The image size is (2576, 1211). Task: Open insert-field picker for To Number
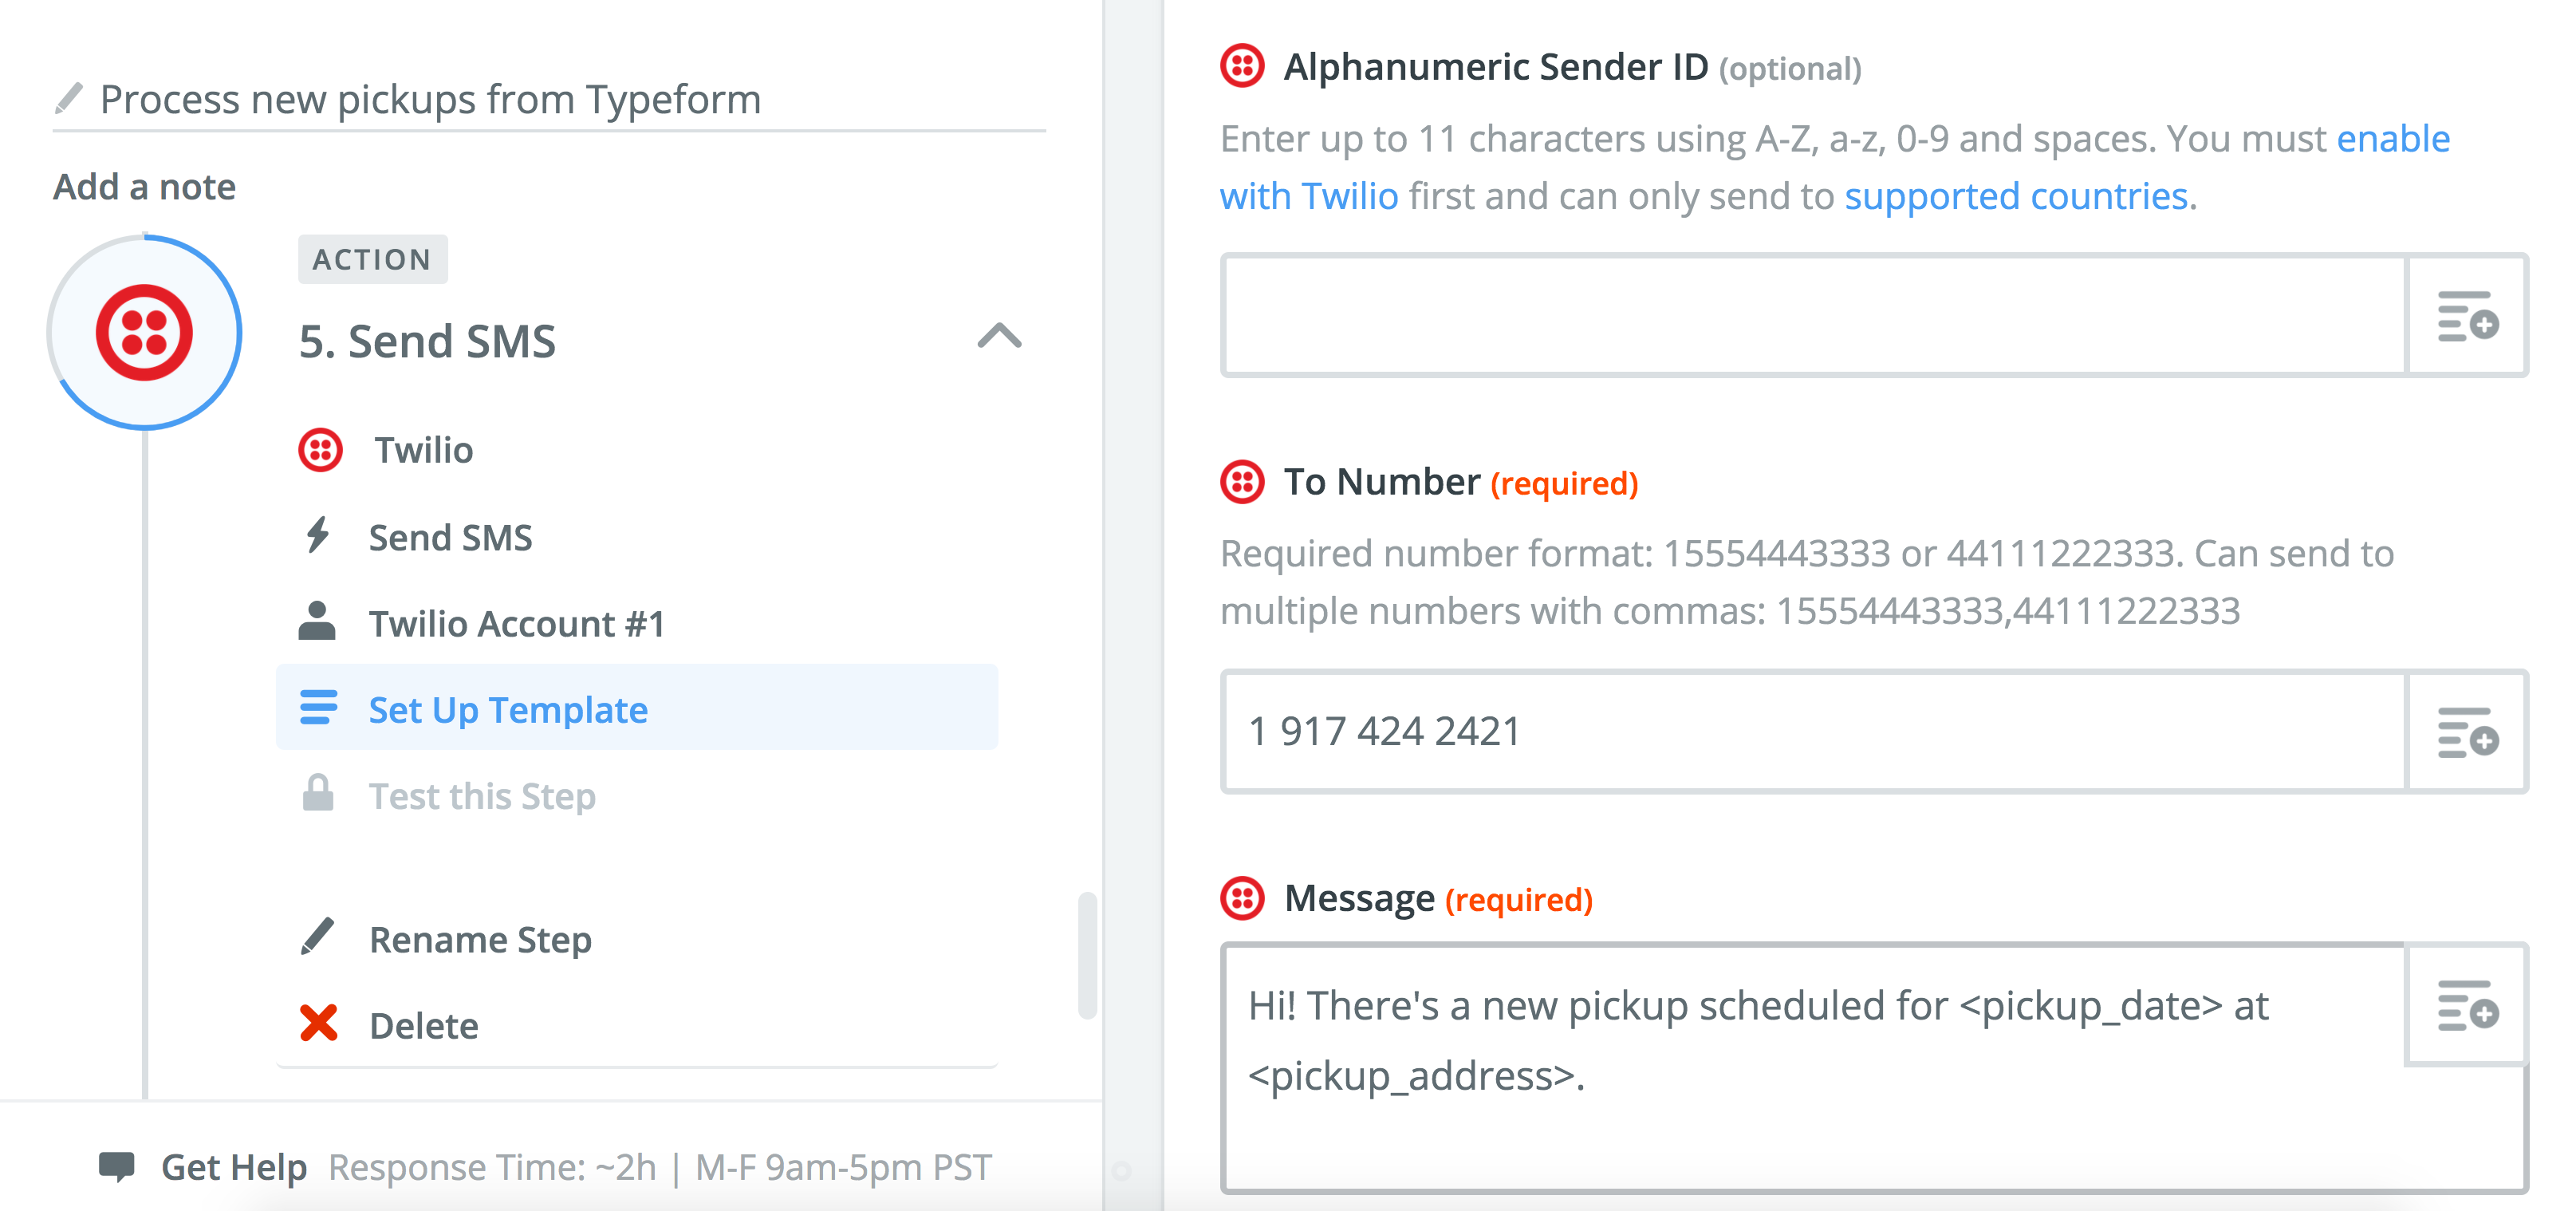point(2467,732)
